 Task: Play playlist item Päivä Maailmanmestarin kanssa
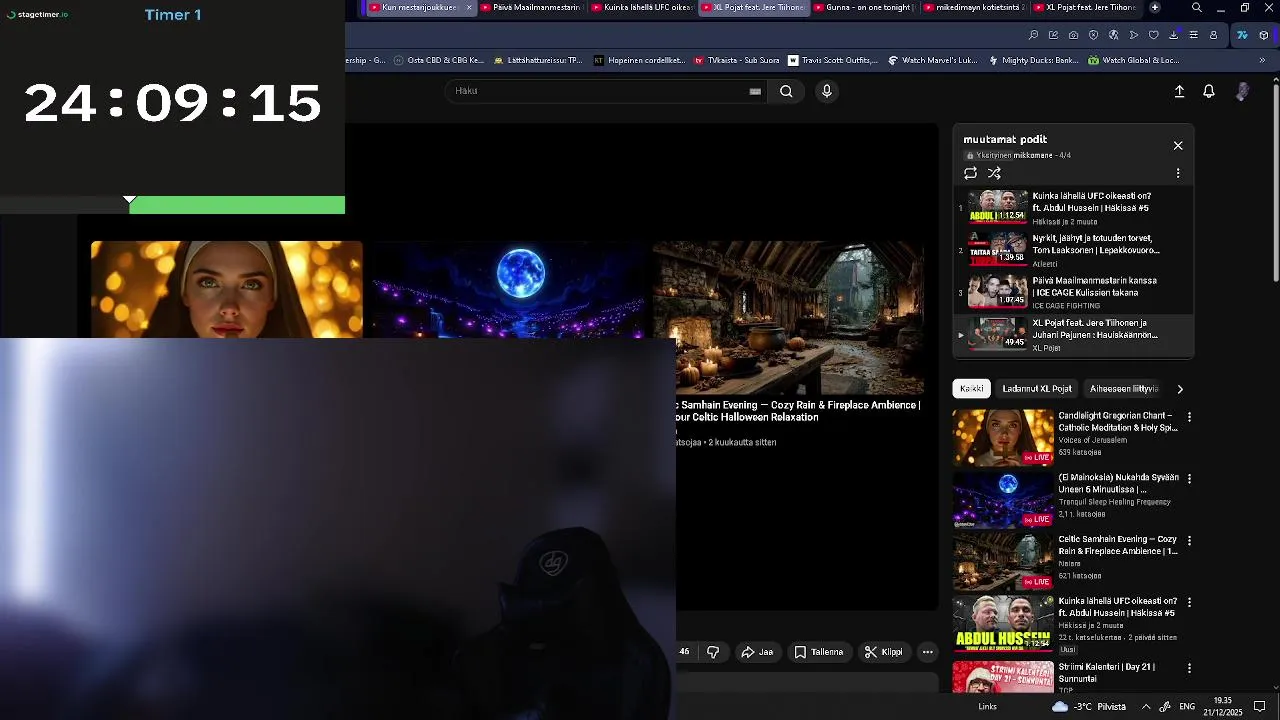(x=1073, y=292)
